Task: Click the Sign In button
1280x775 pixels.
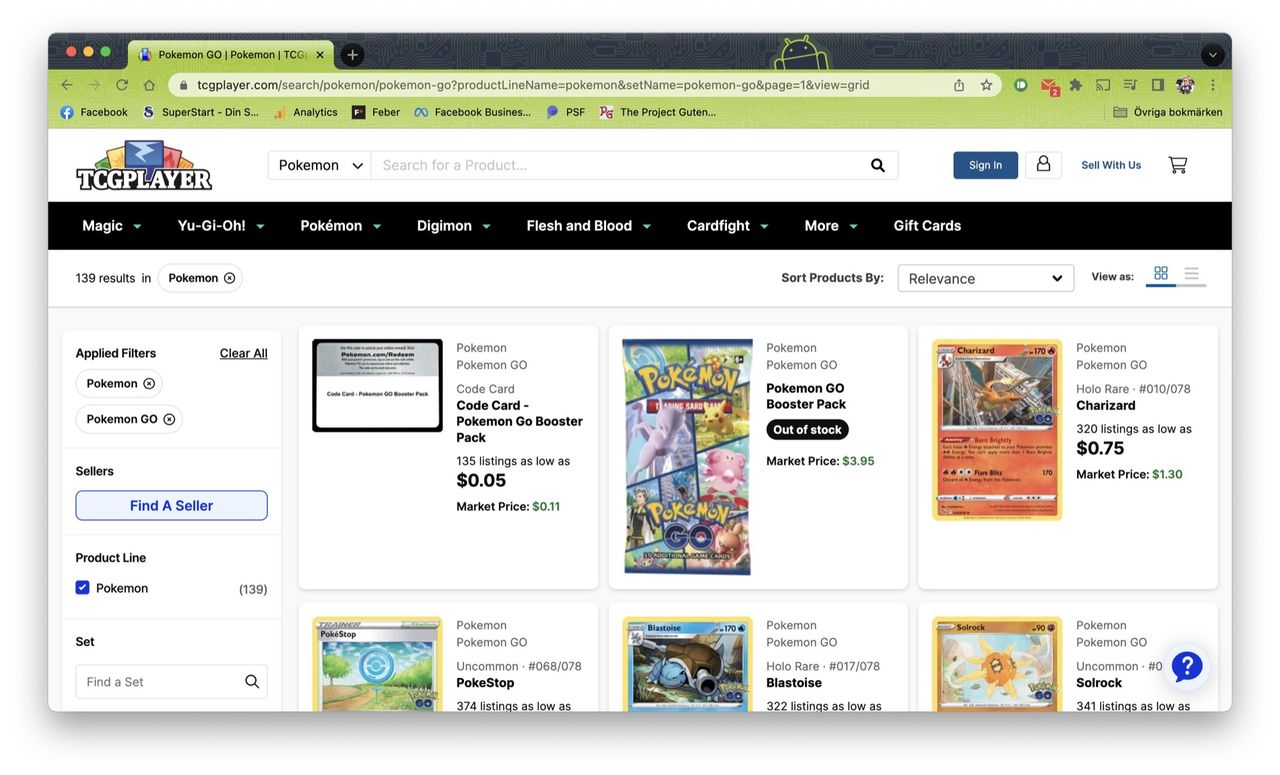Action: pyautogui.click(x=985, y=165)
